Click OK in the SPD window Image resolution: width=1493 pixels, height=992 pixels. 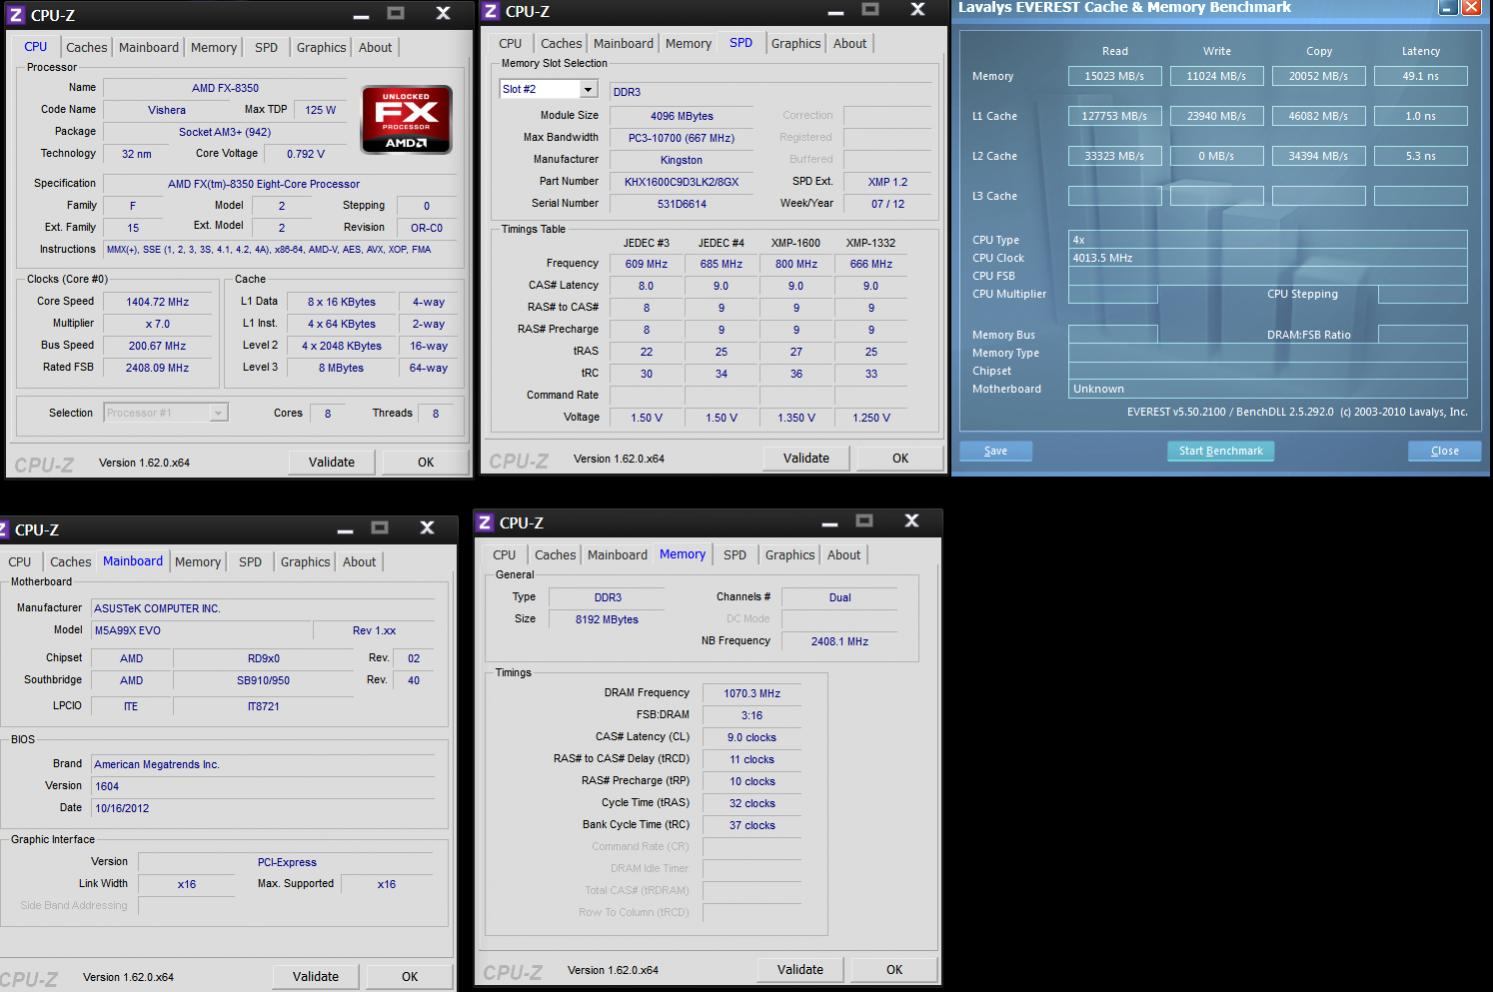point(900,458)
